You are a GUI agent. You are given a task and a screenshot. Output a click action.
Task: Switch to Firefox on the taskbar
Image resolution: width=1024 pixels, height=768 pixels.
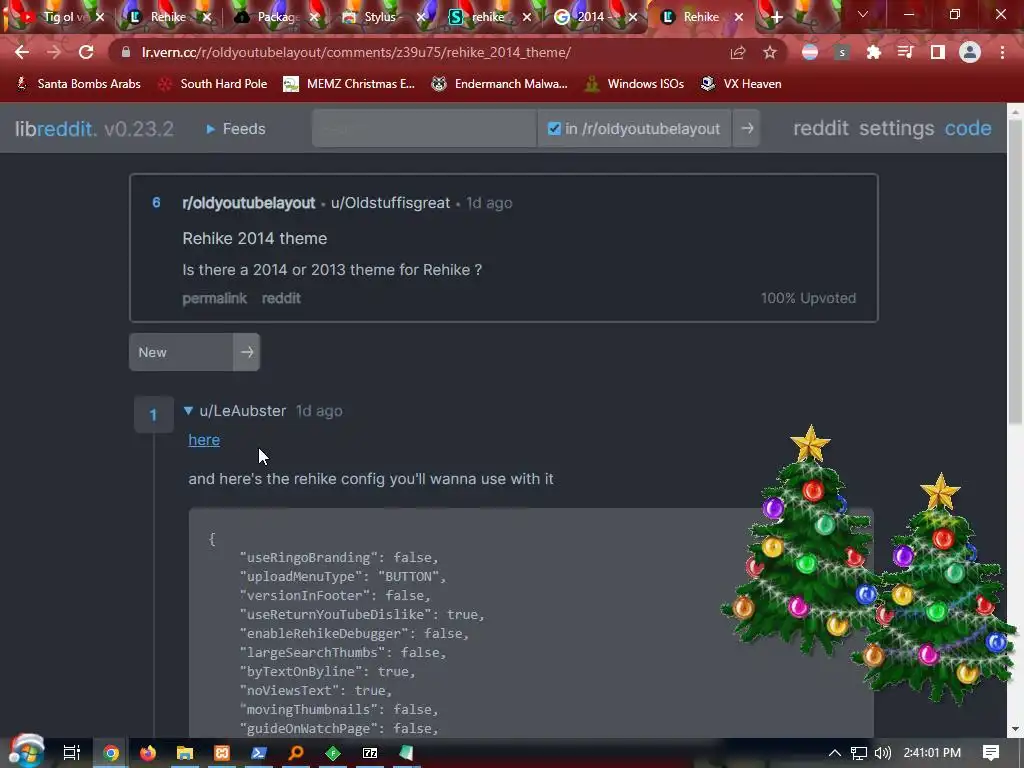coord(148,753)
